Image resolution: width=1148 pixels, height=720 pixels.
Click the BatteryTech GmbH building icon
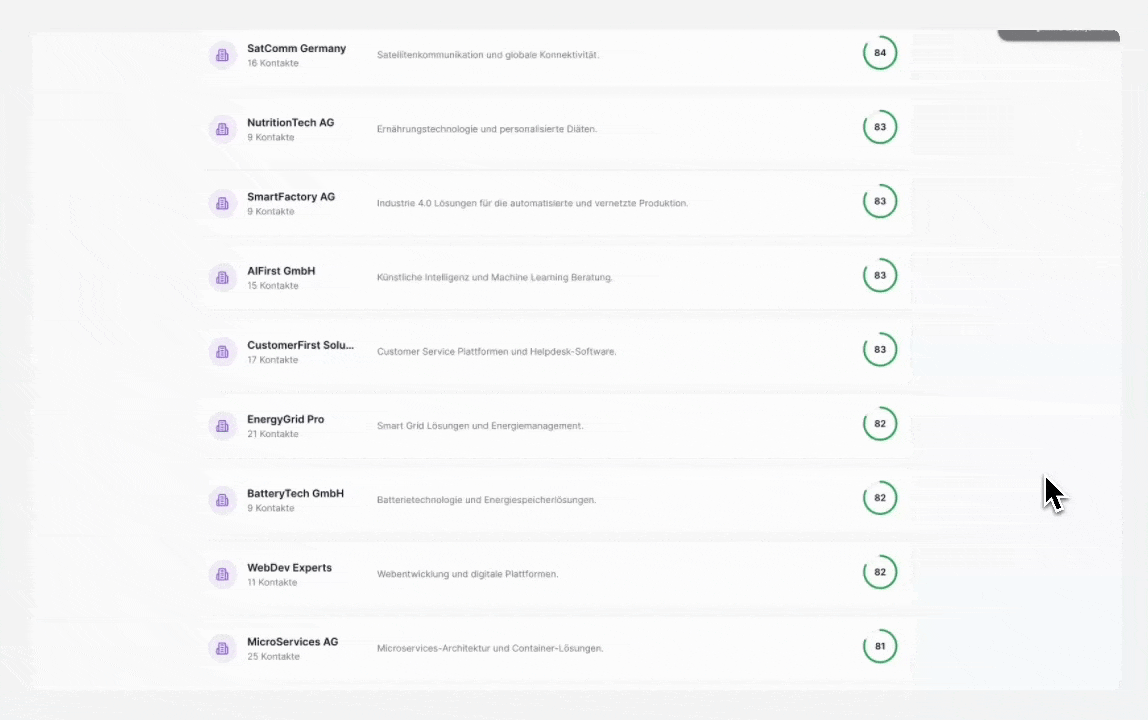tap(222, 499)
